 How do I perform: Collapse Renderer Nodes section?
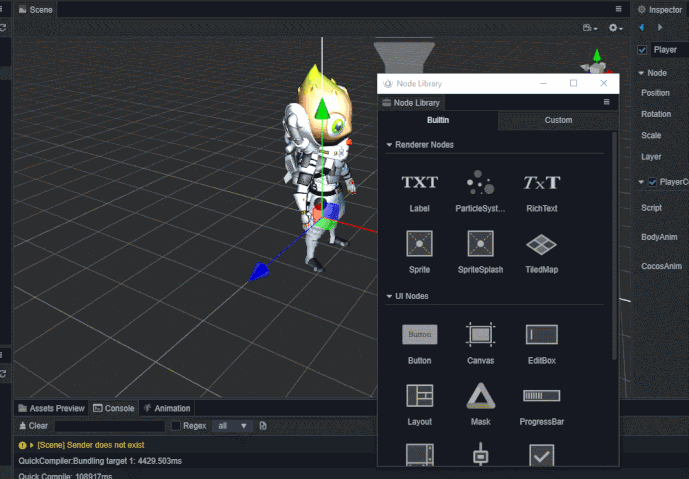coord(389,145)
